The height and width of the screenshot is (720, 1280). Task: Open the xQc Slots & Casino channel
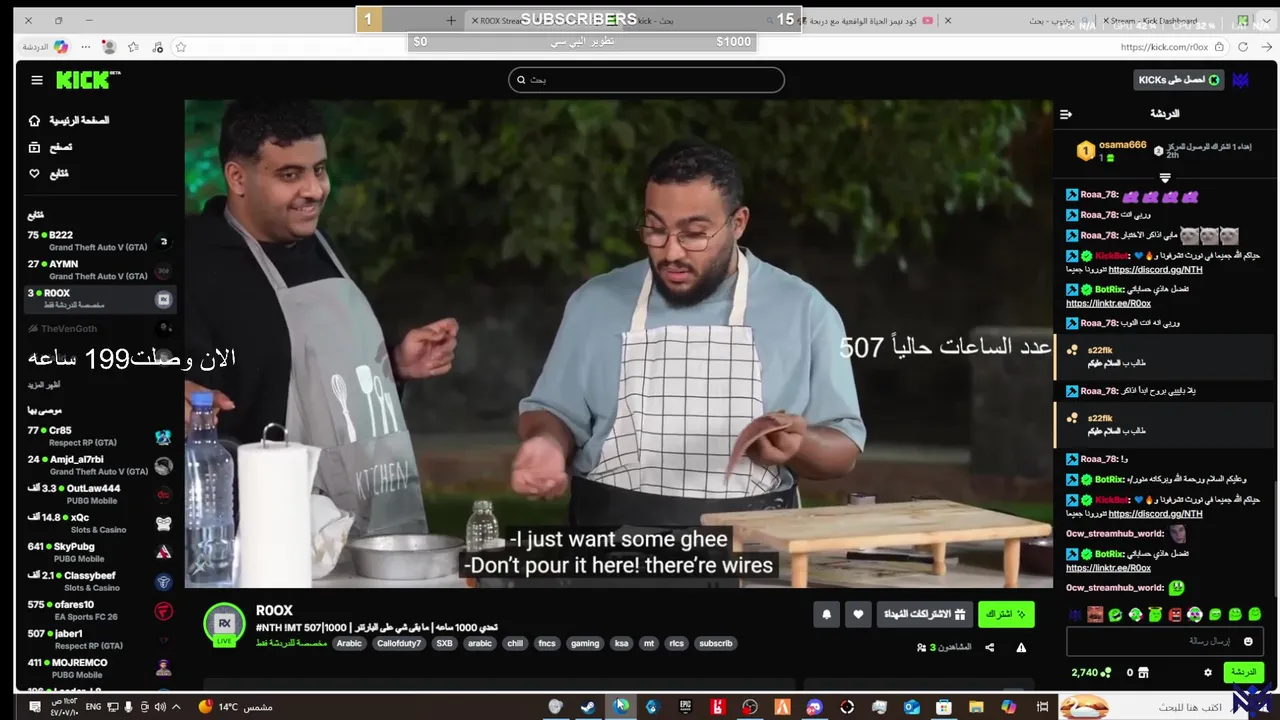coord(99,523)
